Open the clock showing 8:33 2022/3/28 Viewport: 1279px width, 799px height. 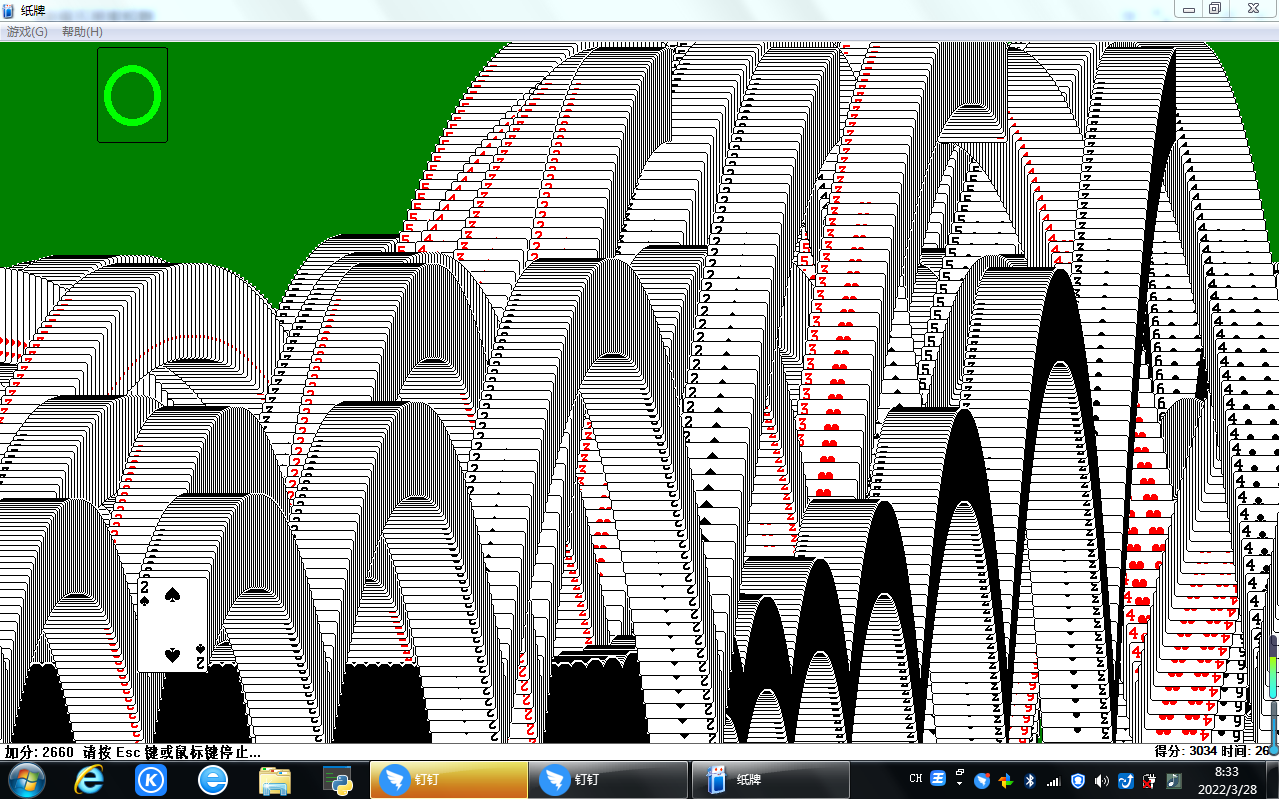click(x=1226, y=780)
